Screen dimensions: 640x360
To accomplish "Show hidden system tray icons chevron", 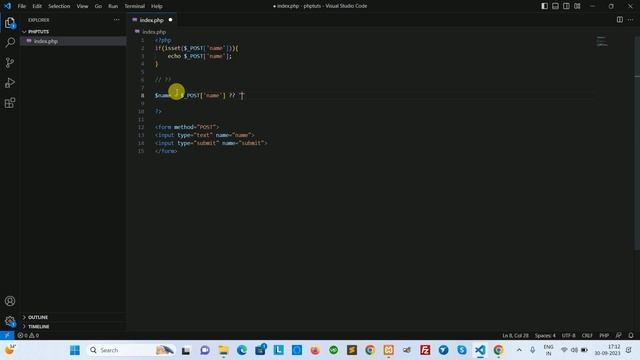I will pos(519,350).
